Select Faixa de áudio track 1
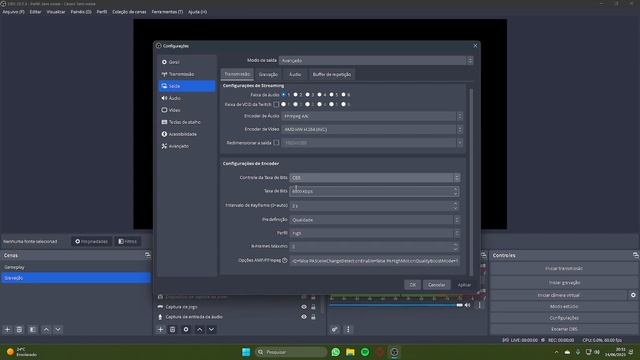Image resolution: width=640 pixels, height=360 pixels. pyautogui.click(x=284, y=95)
